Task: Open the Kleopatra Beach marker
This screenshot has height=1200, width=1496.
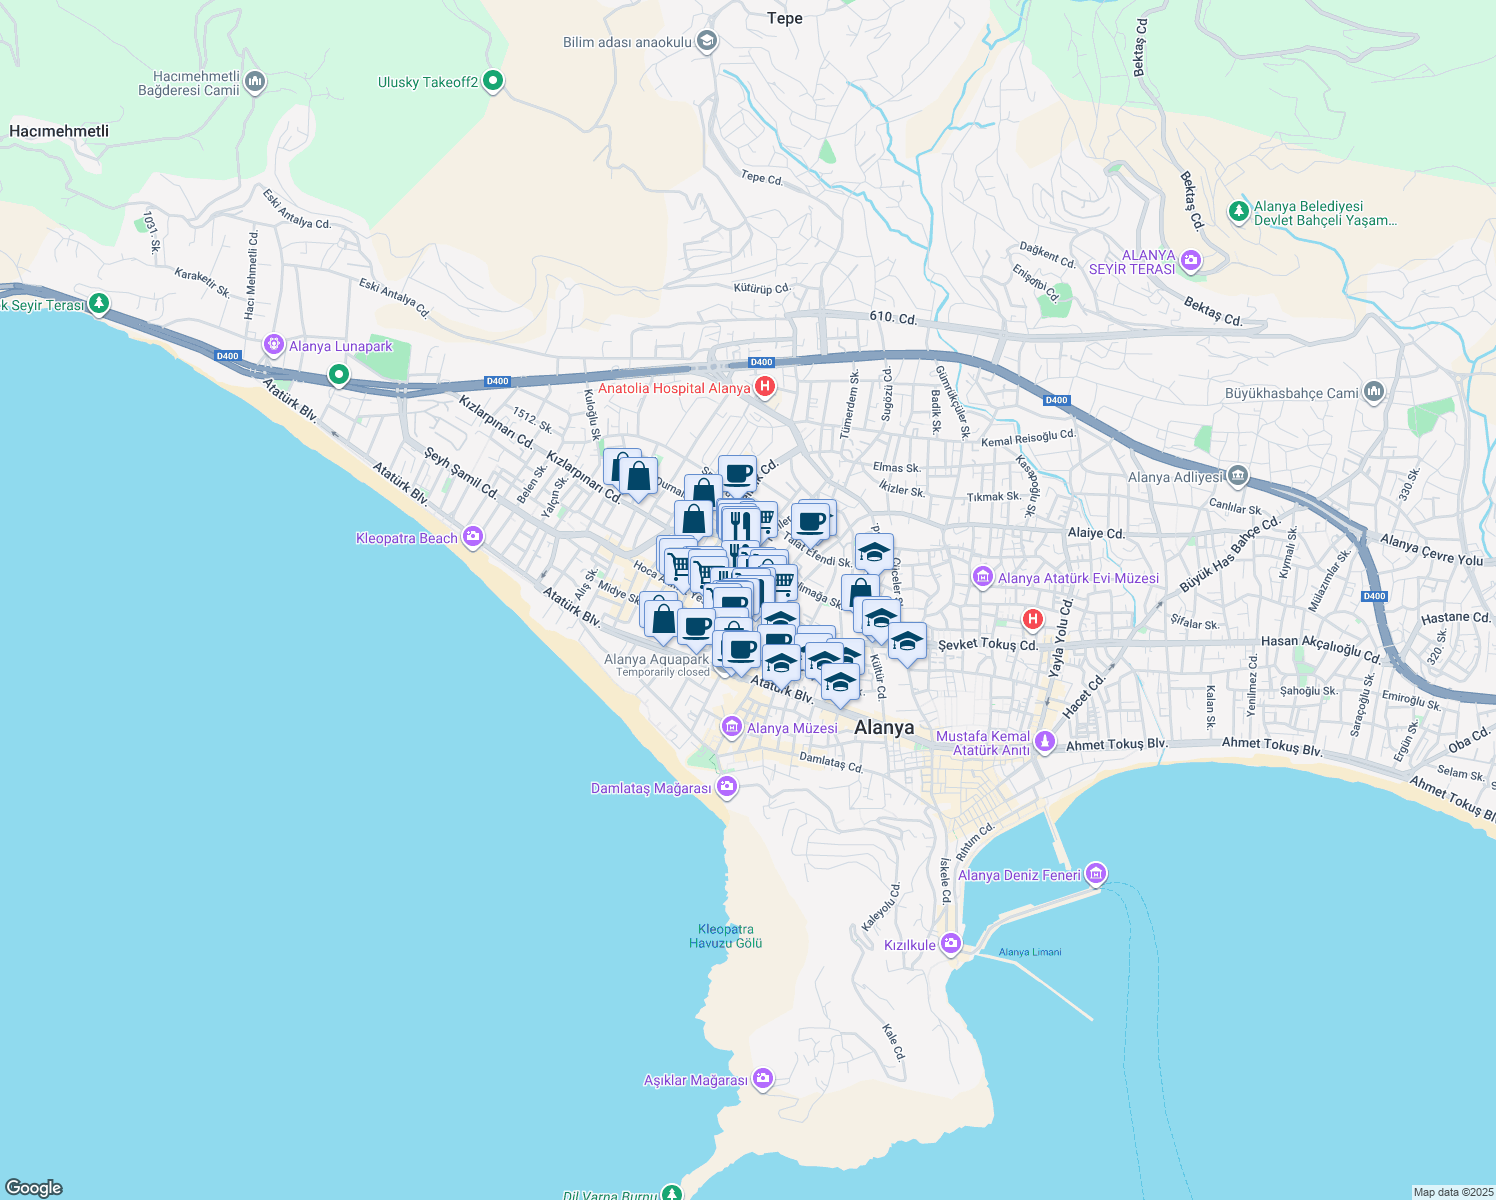Action: [471, 537]
